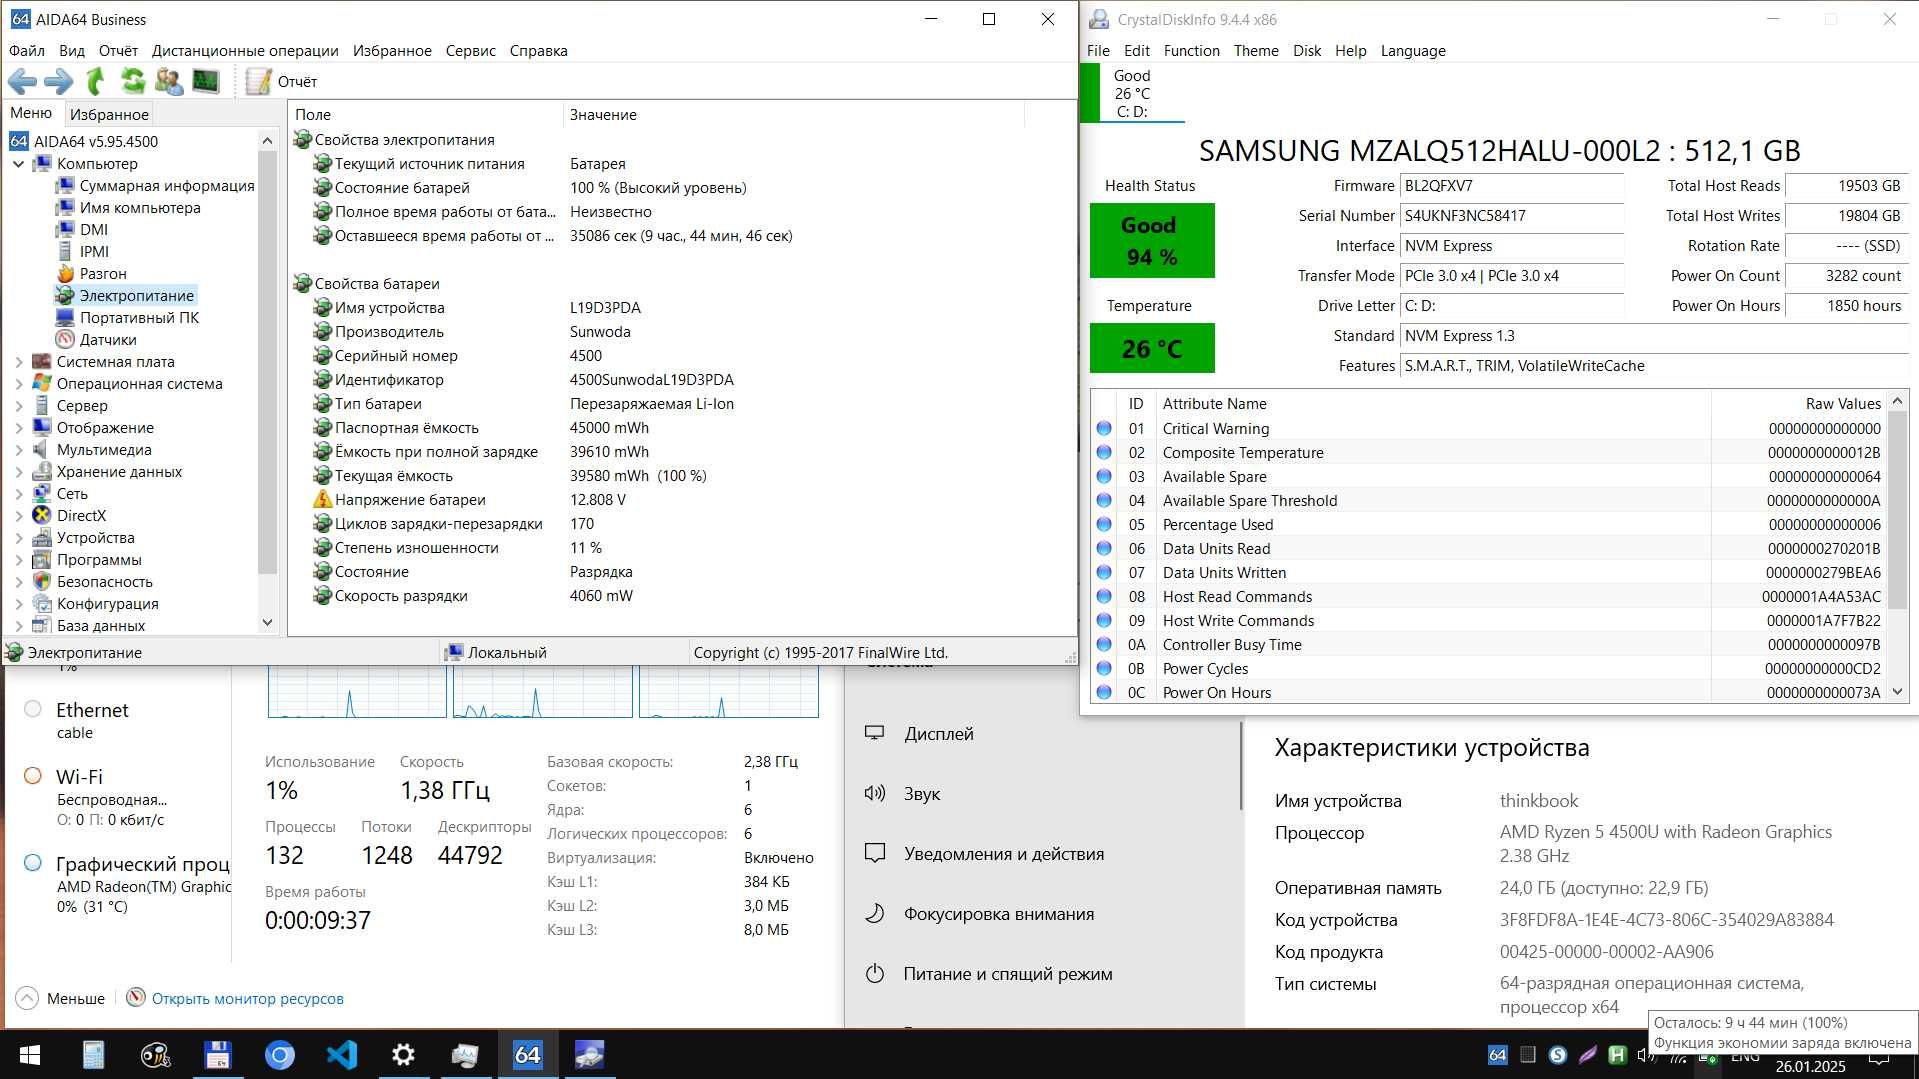This screenshot has width=1919, height=1079.
Task: Refresh AIDA64 data with green arrows icon
Action: pyautogui.click(x=132, y=81)
